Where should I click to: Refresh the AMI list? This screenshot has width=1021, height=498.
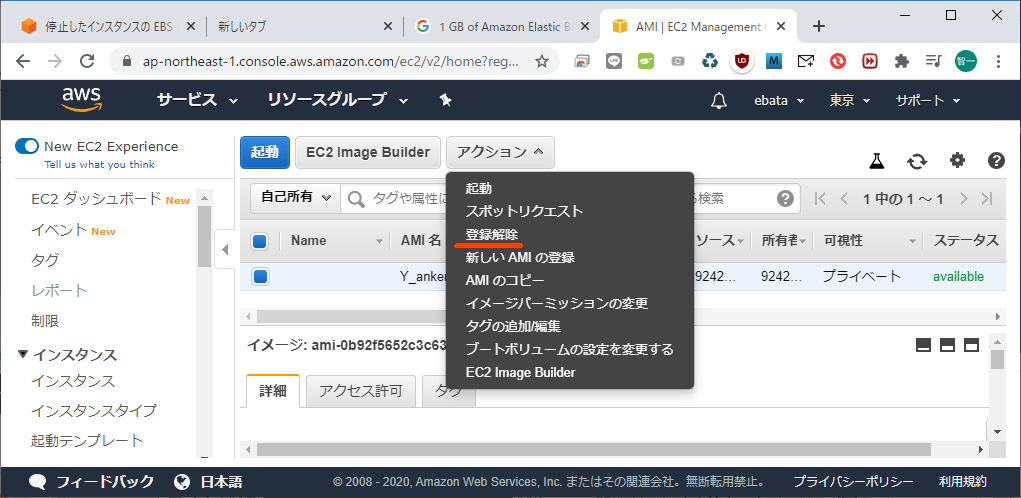pyautogui.click(x=917, y=161)
